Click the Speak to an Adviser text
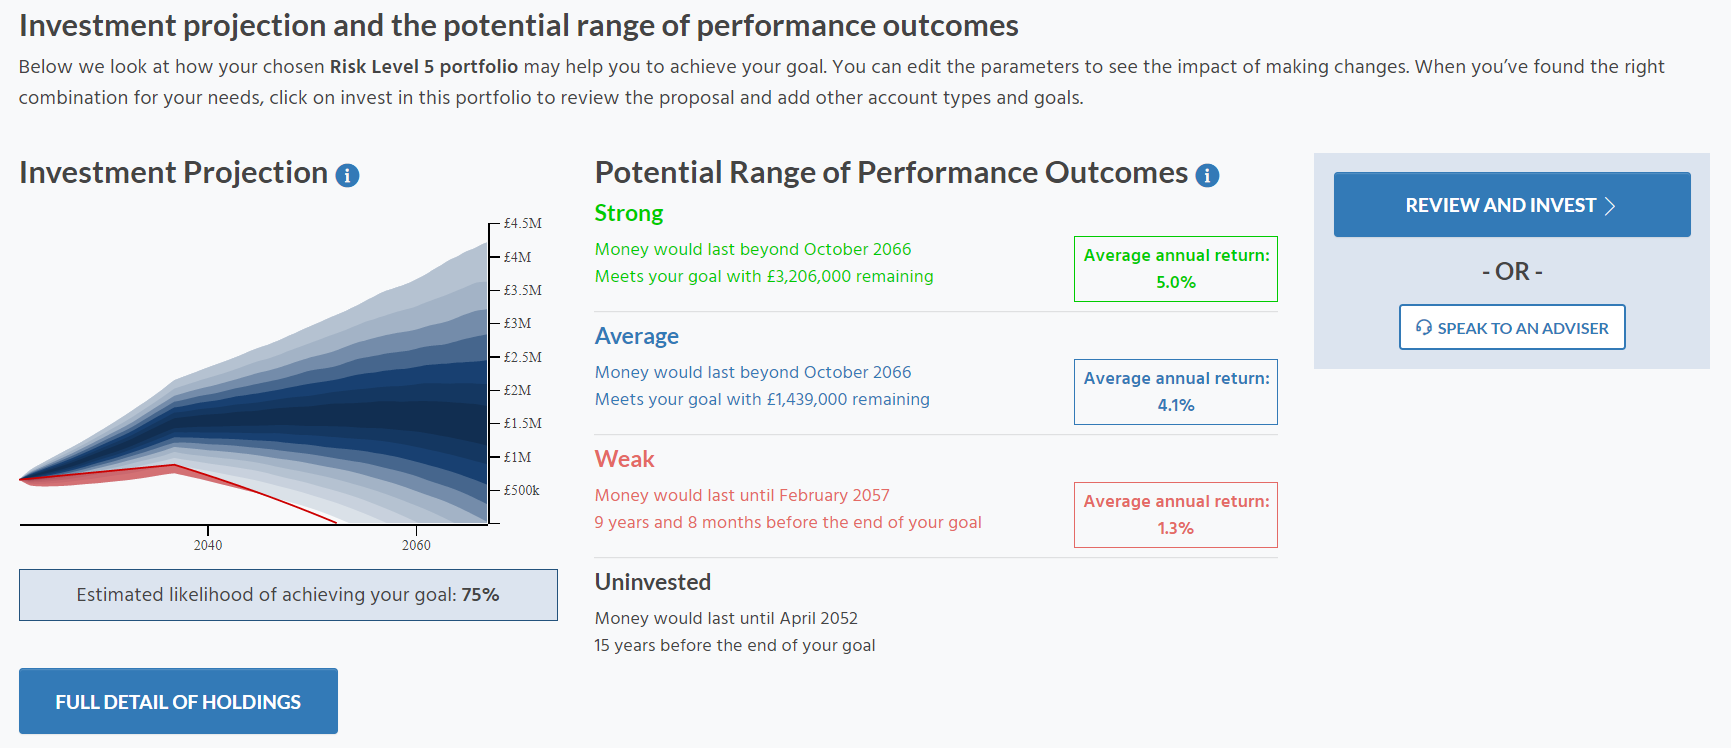This screenshot has width=1731, height=748. click(x=1522, y=328)
